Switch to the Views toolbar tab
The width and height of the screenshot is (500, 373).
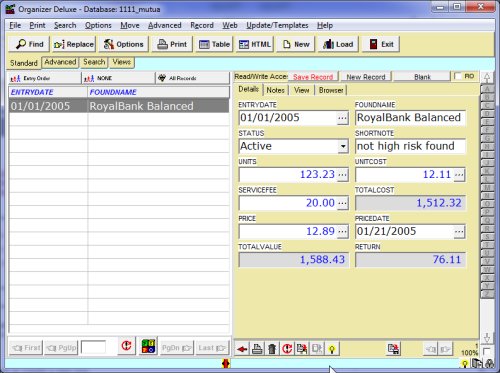pos(121,62)
